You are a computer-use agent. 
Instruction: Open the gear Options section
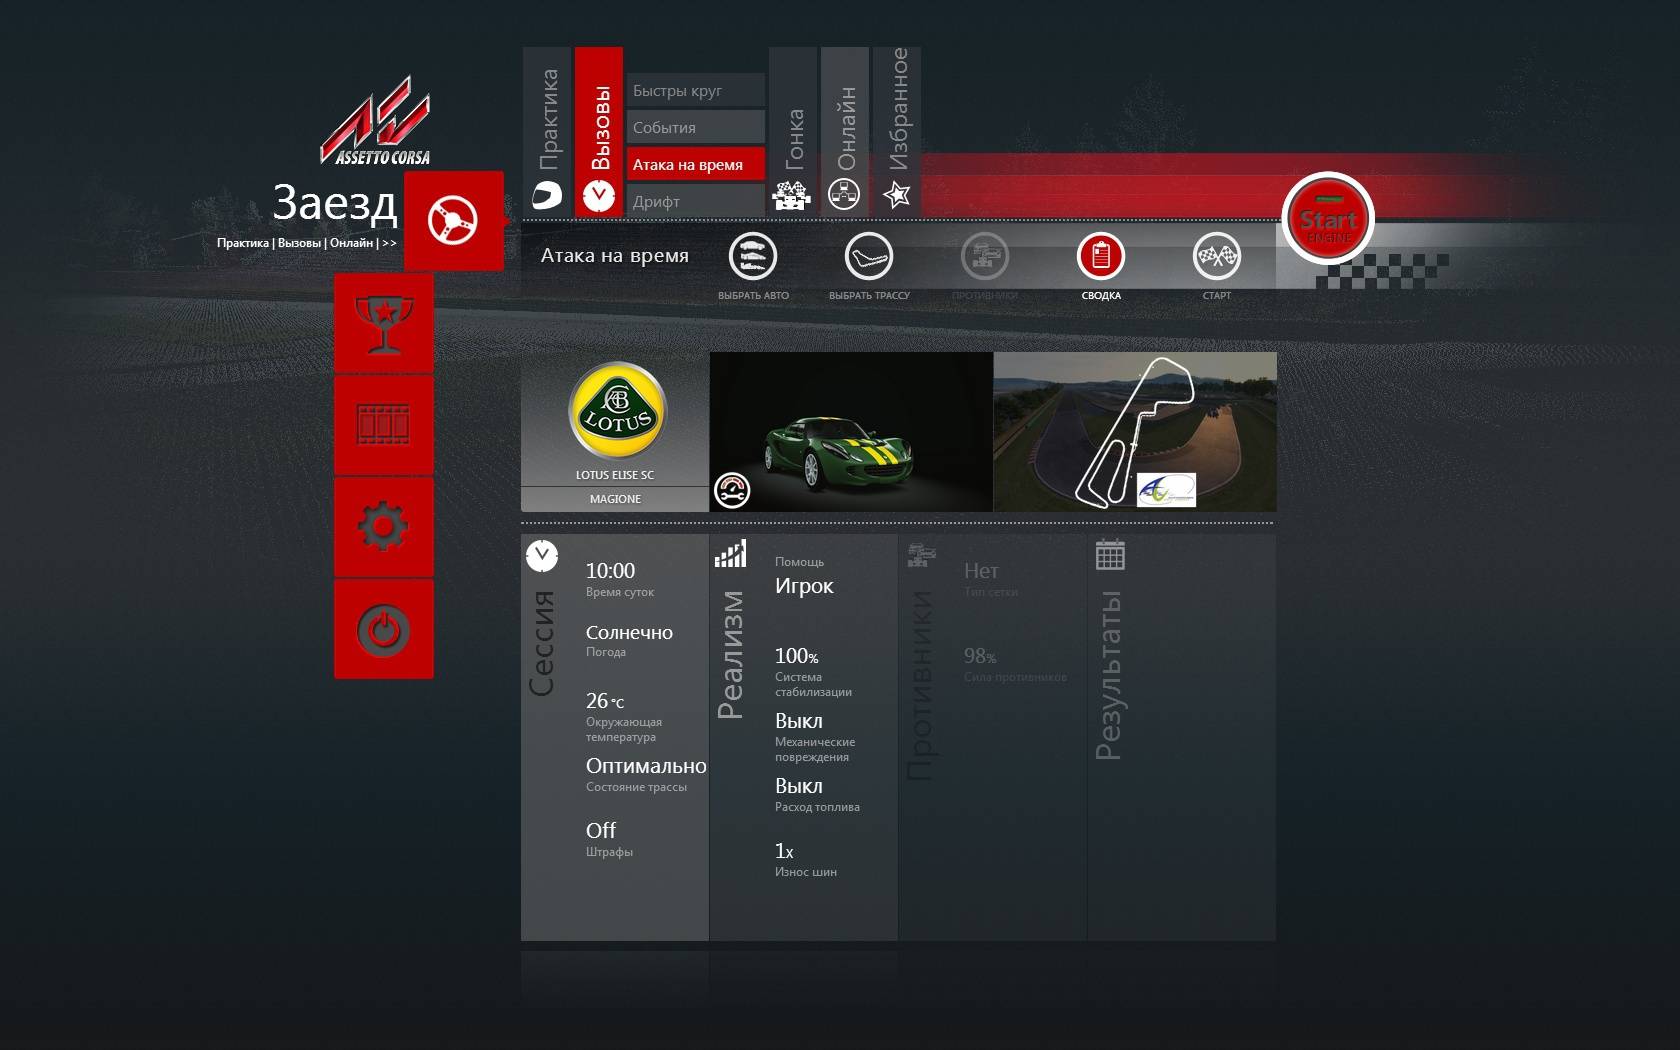(384, 527)
